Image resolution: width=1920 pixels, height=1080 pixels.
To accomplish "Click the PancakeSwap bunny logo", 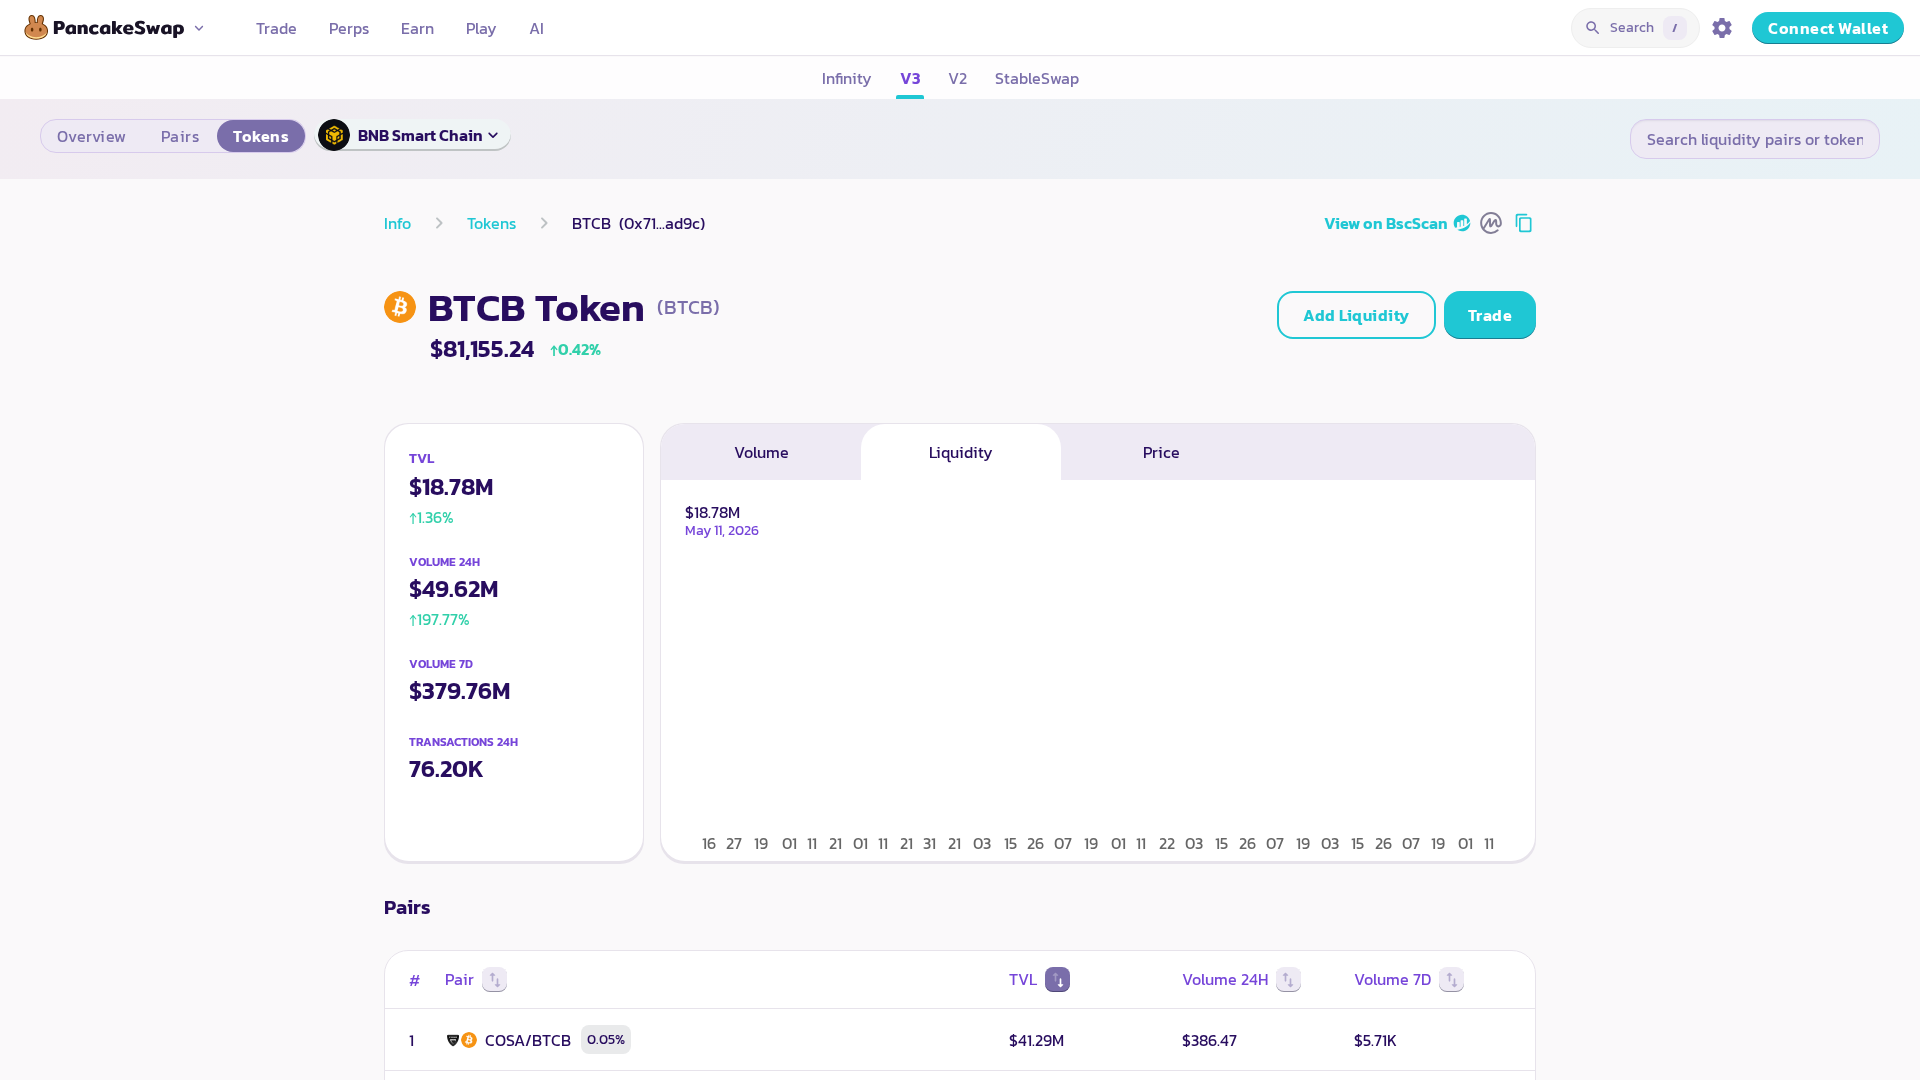I will point(36,28).
